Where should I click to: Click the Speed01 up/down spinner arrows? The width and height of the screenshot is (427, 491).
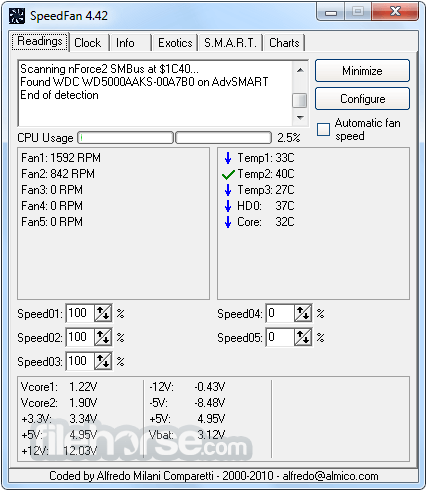coord(103,313)
